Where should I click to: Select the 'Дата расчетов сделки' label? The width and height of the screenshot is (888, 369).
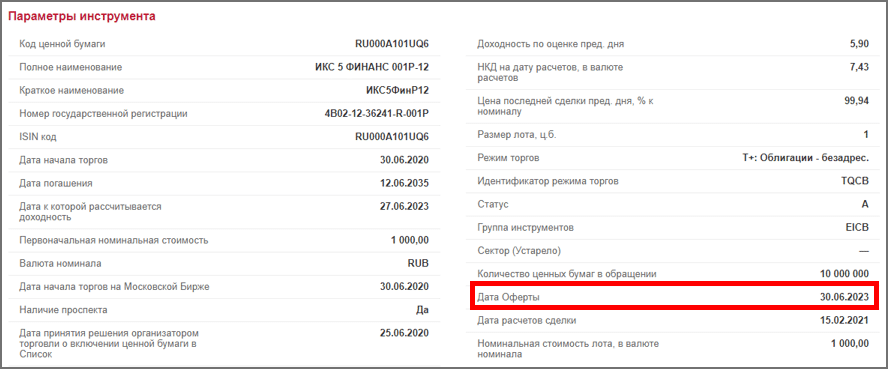point(527,320)
